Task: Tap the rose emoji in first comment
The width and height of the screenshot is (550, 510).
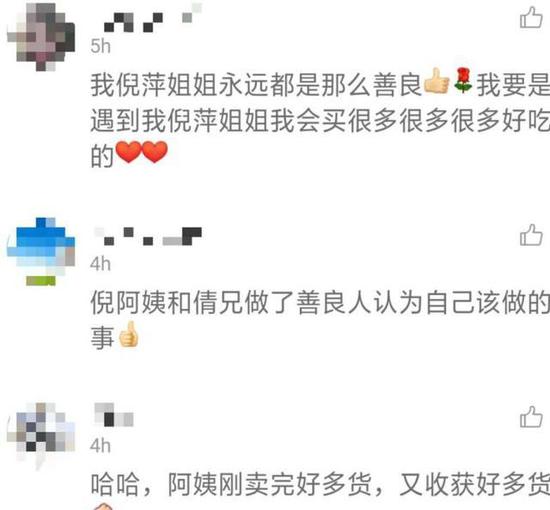Action: pyautogui.click(x=463, y=81)
